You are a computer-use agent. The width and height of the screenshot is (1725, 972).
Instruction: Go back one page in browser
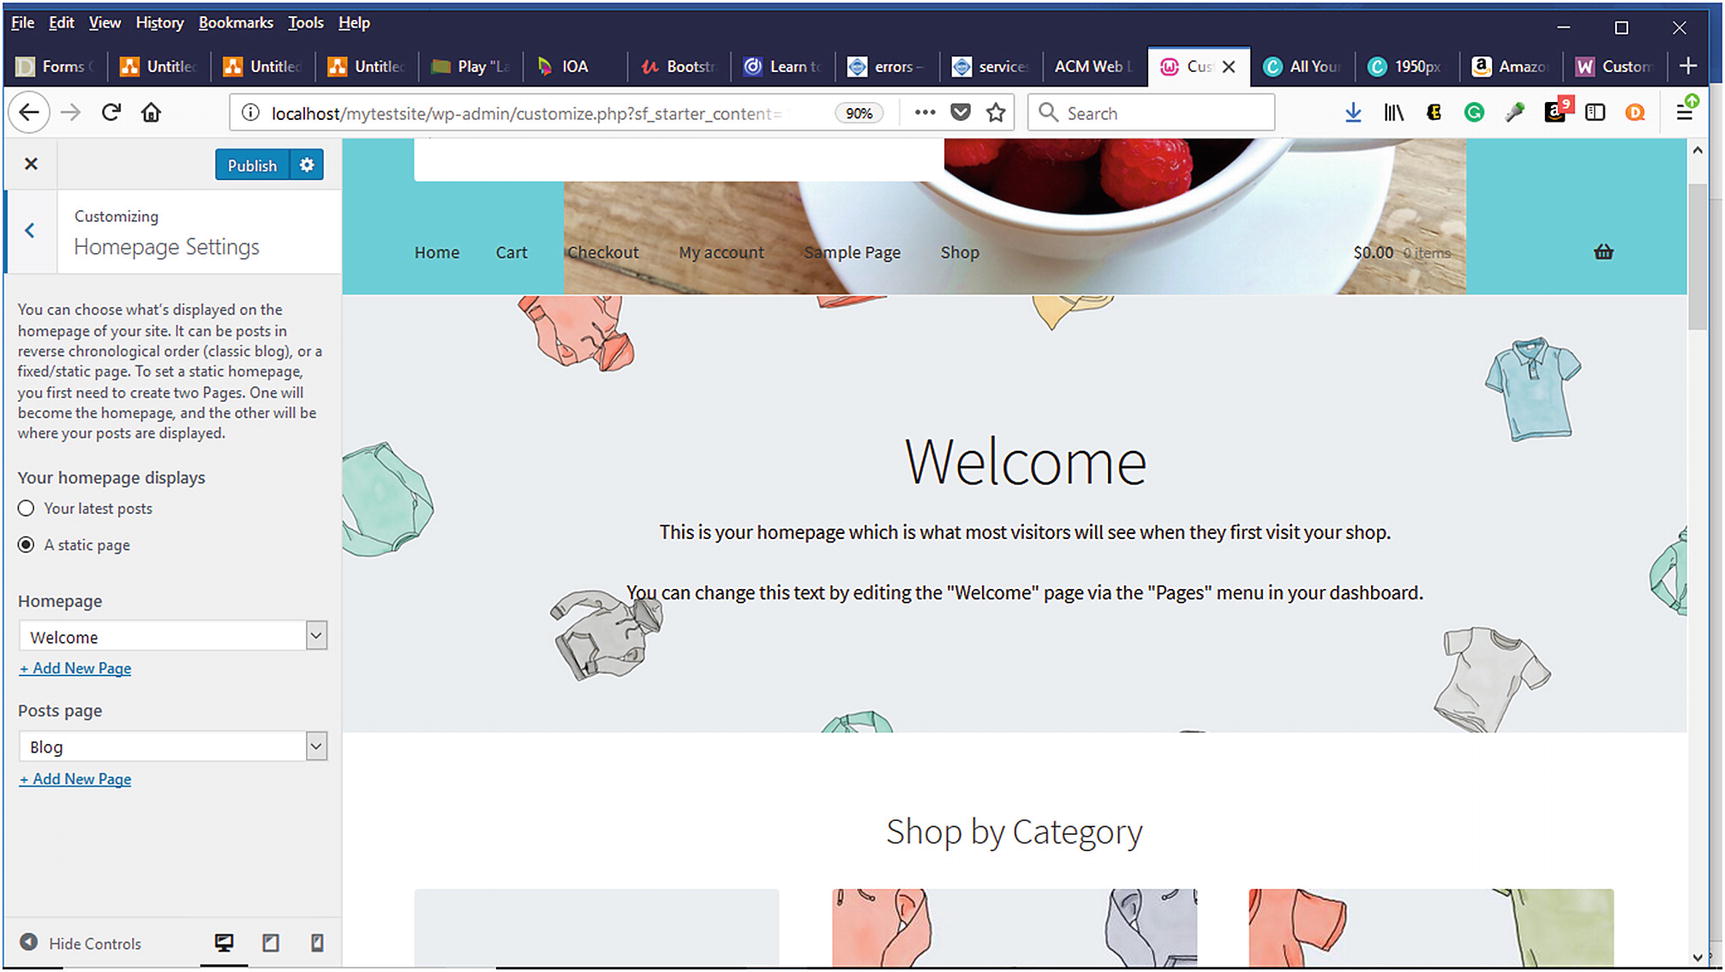pyautogui.click(x=29, y=113)
